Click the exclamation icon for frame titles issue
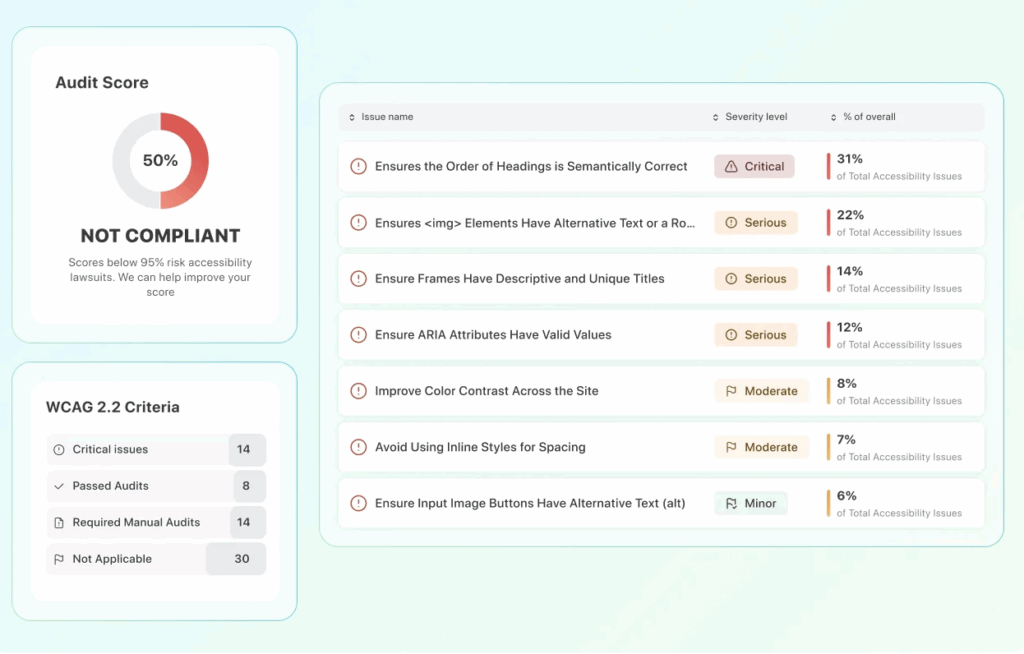Screen dimensions: 1024x654 click(358, 278)
